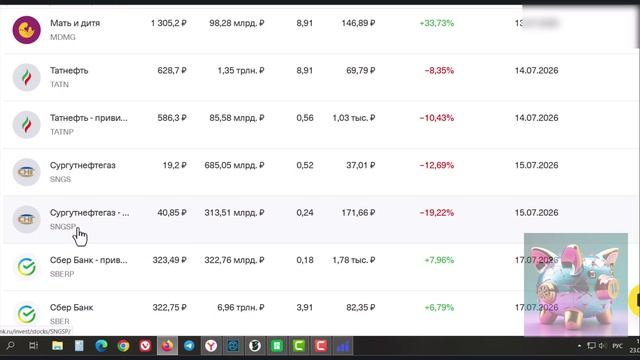Screen dimensions: 640x360
Task: Open the Мать и дитя company logo
Action: point(27,30)
